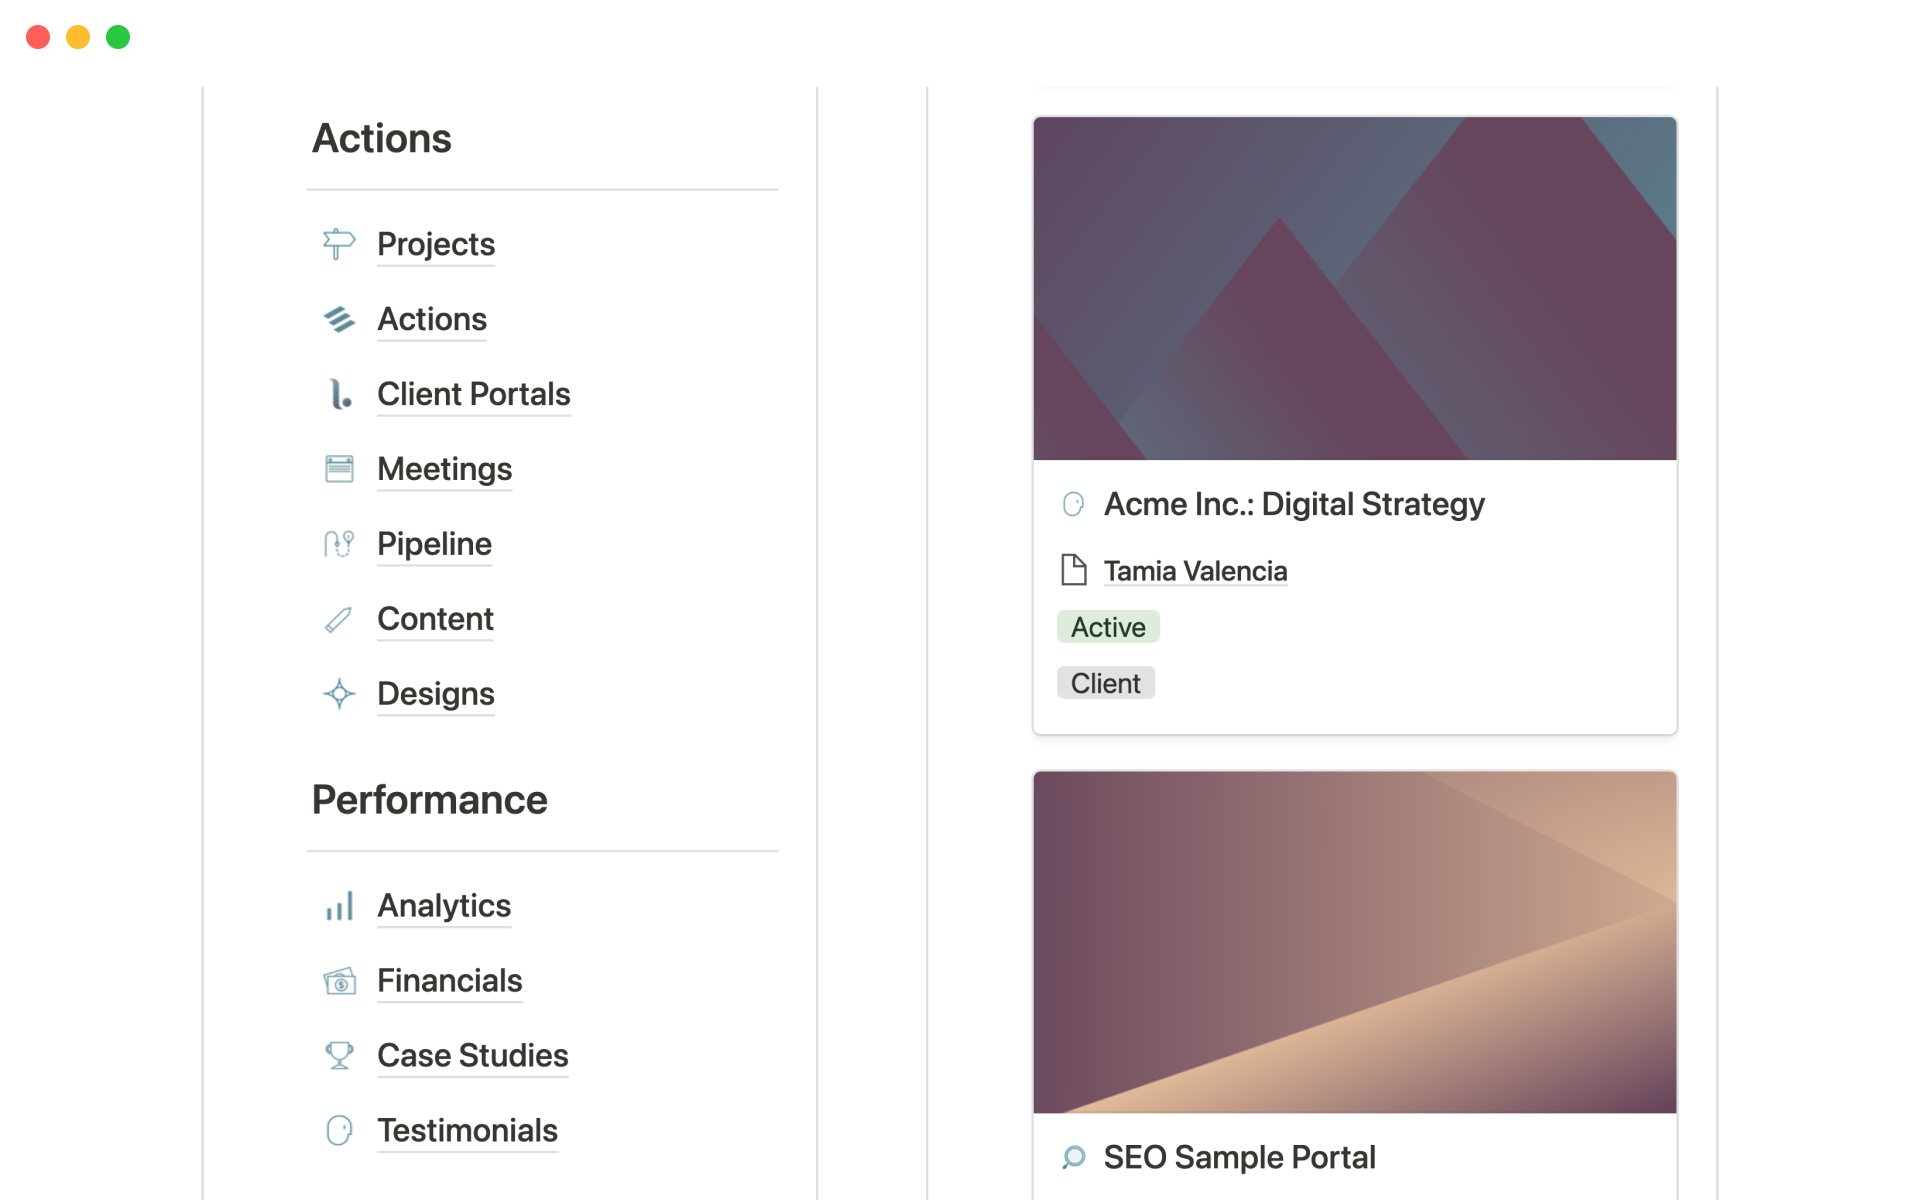Click the bar chart icon beside Analytics
1920x1200 pixels.
pyautogui.click(x=339, y=906)
